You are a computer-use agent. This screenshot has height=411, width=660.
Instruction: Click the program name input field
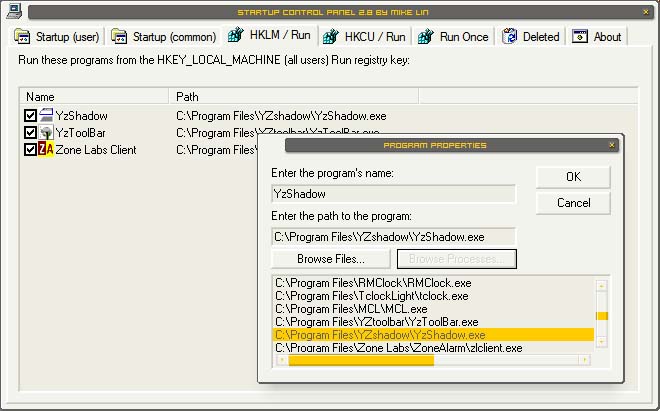pyautogui.click(x=394, y=194)
